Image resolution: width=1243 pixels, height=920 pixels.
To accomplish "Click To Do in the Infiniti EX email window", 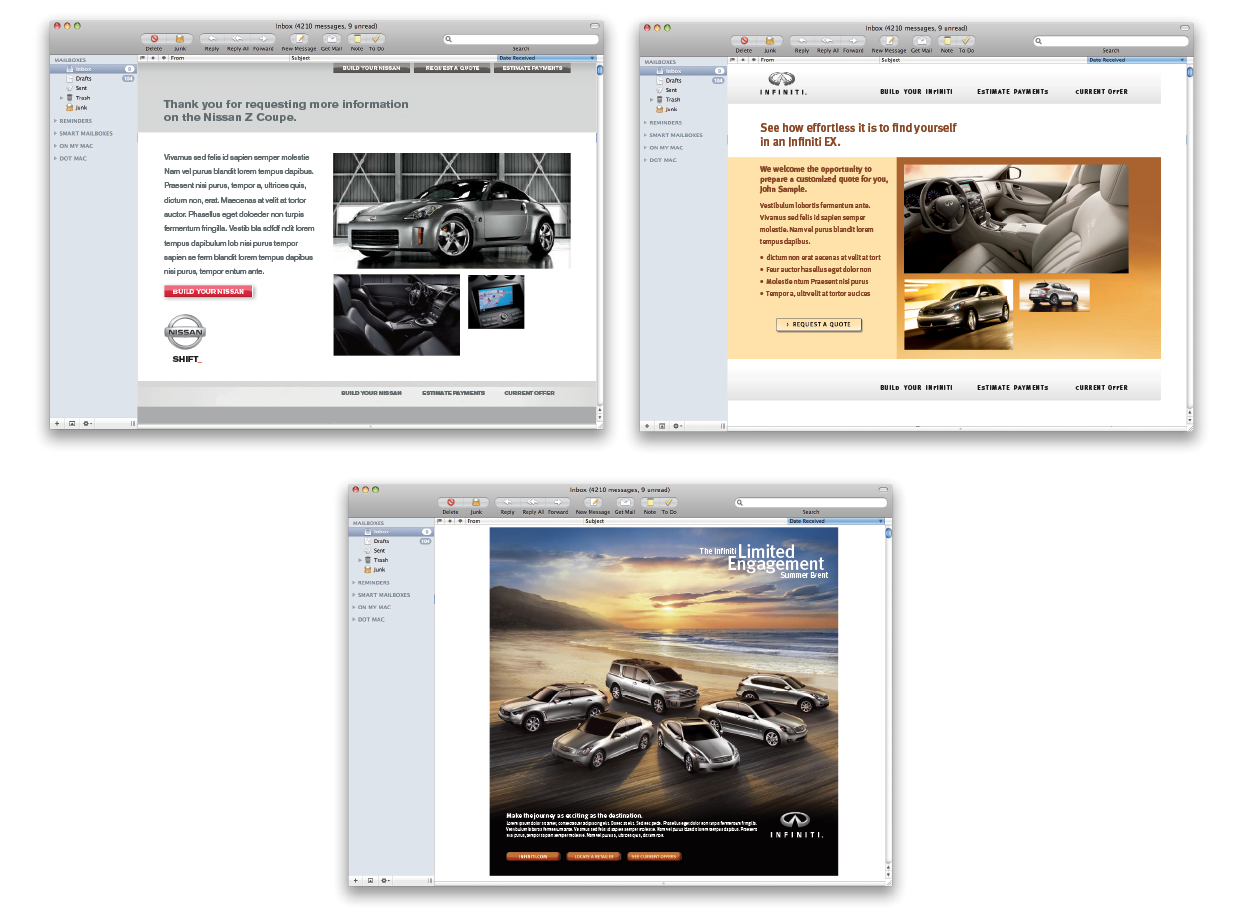I will (966, 41).
